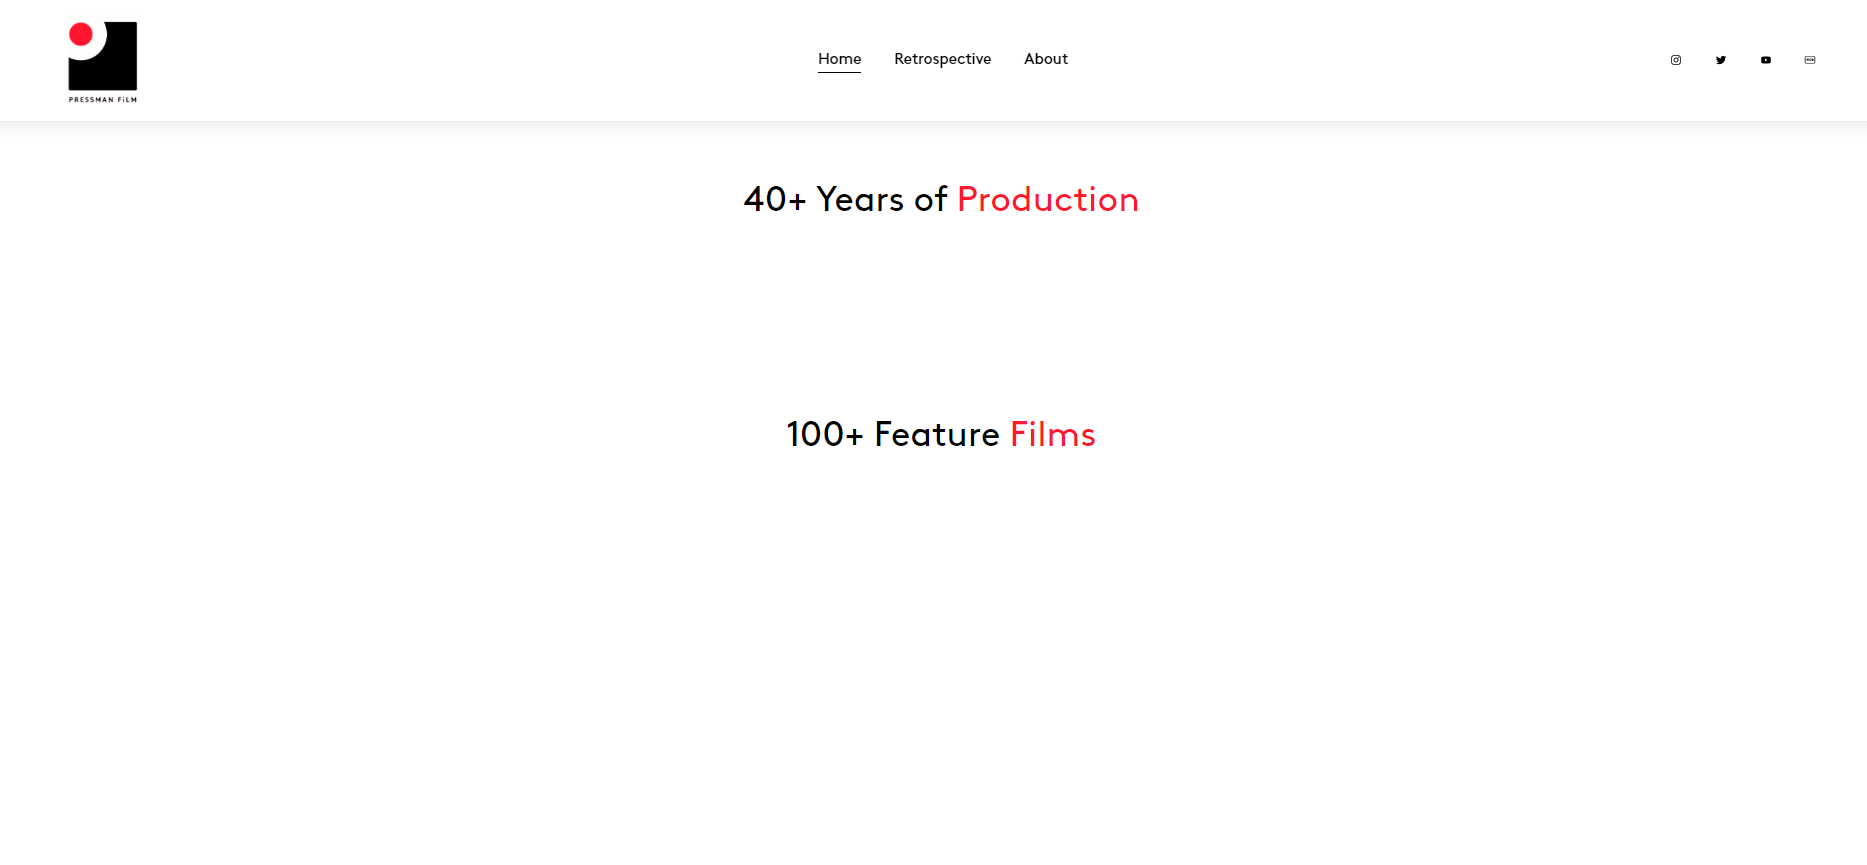Open the Retrospective page

(x=942, y=59)
